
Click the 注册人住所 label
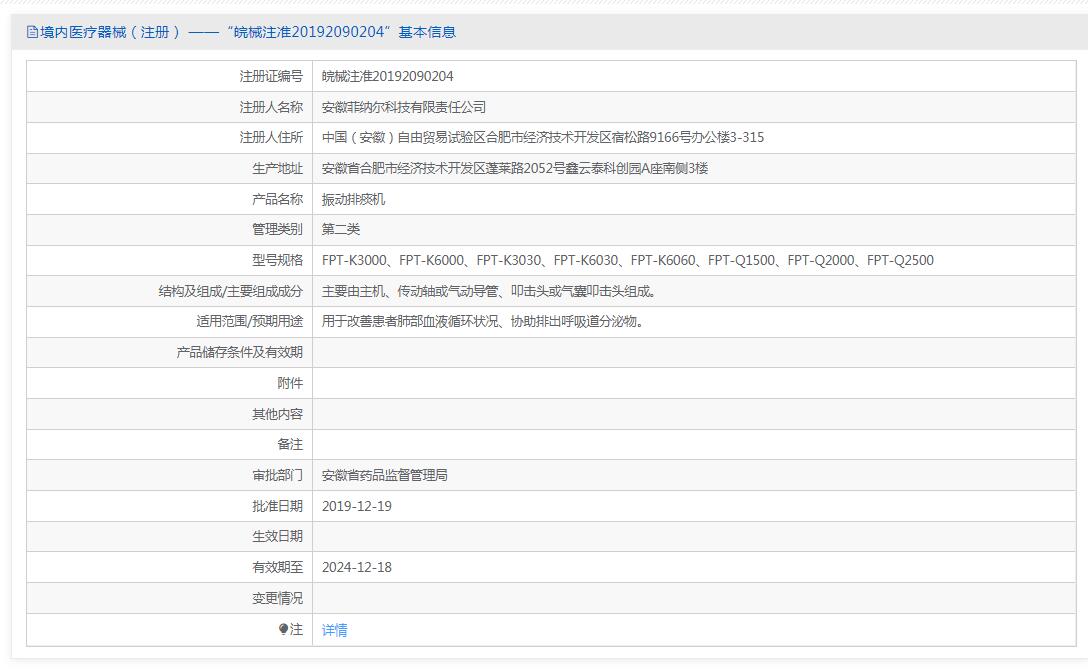point(271,137)
